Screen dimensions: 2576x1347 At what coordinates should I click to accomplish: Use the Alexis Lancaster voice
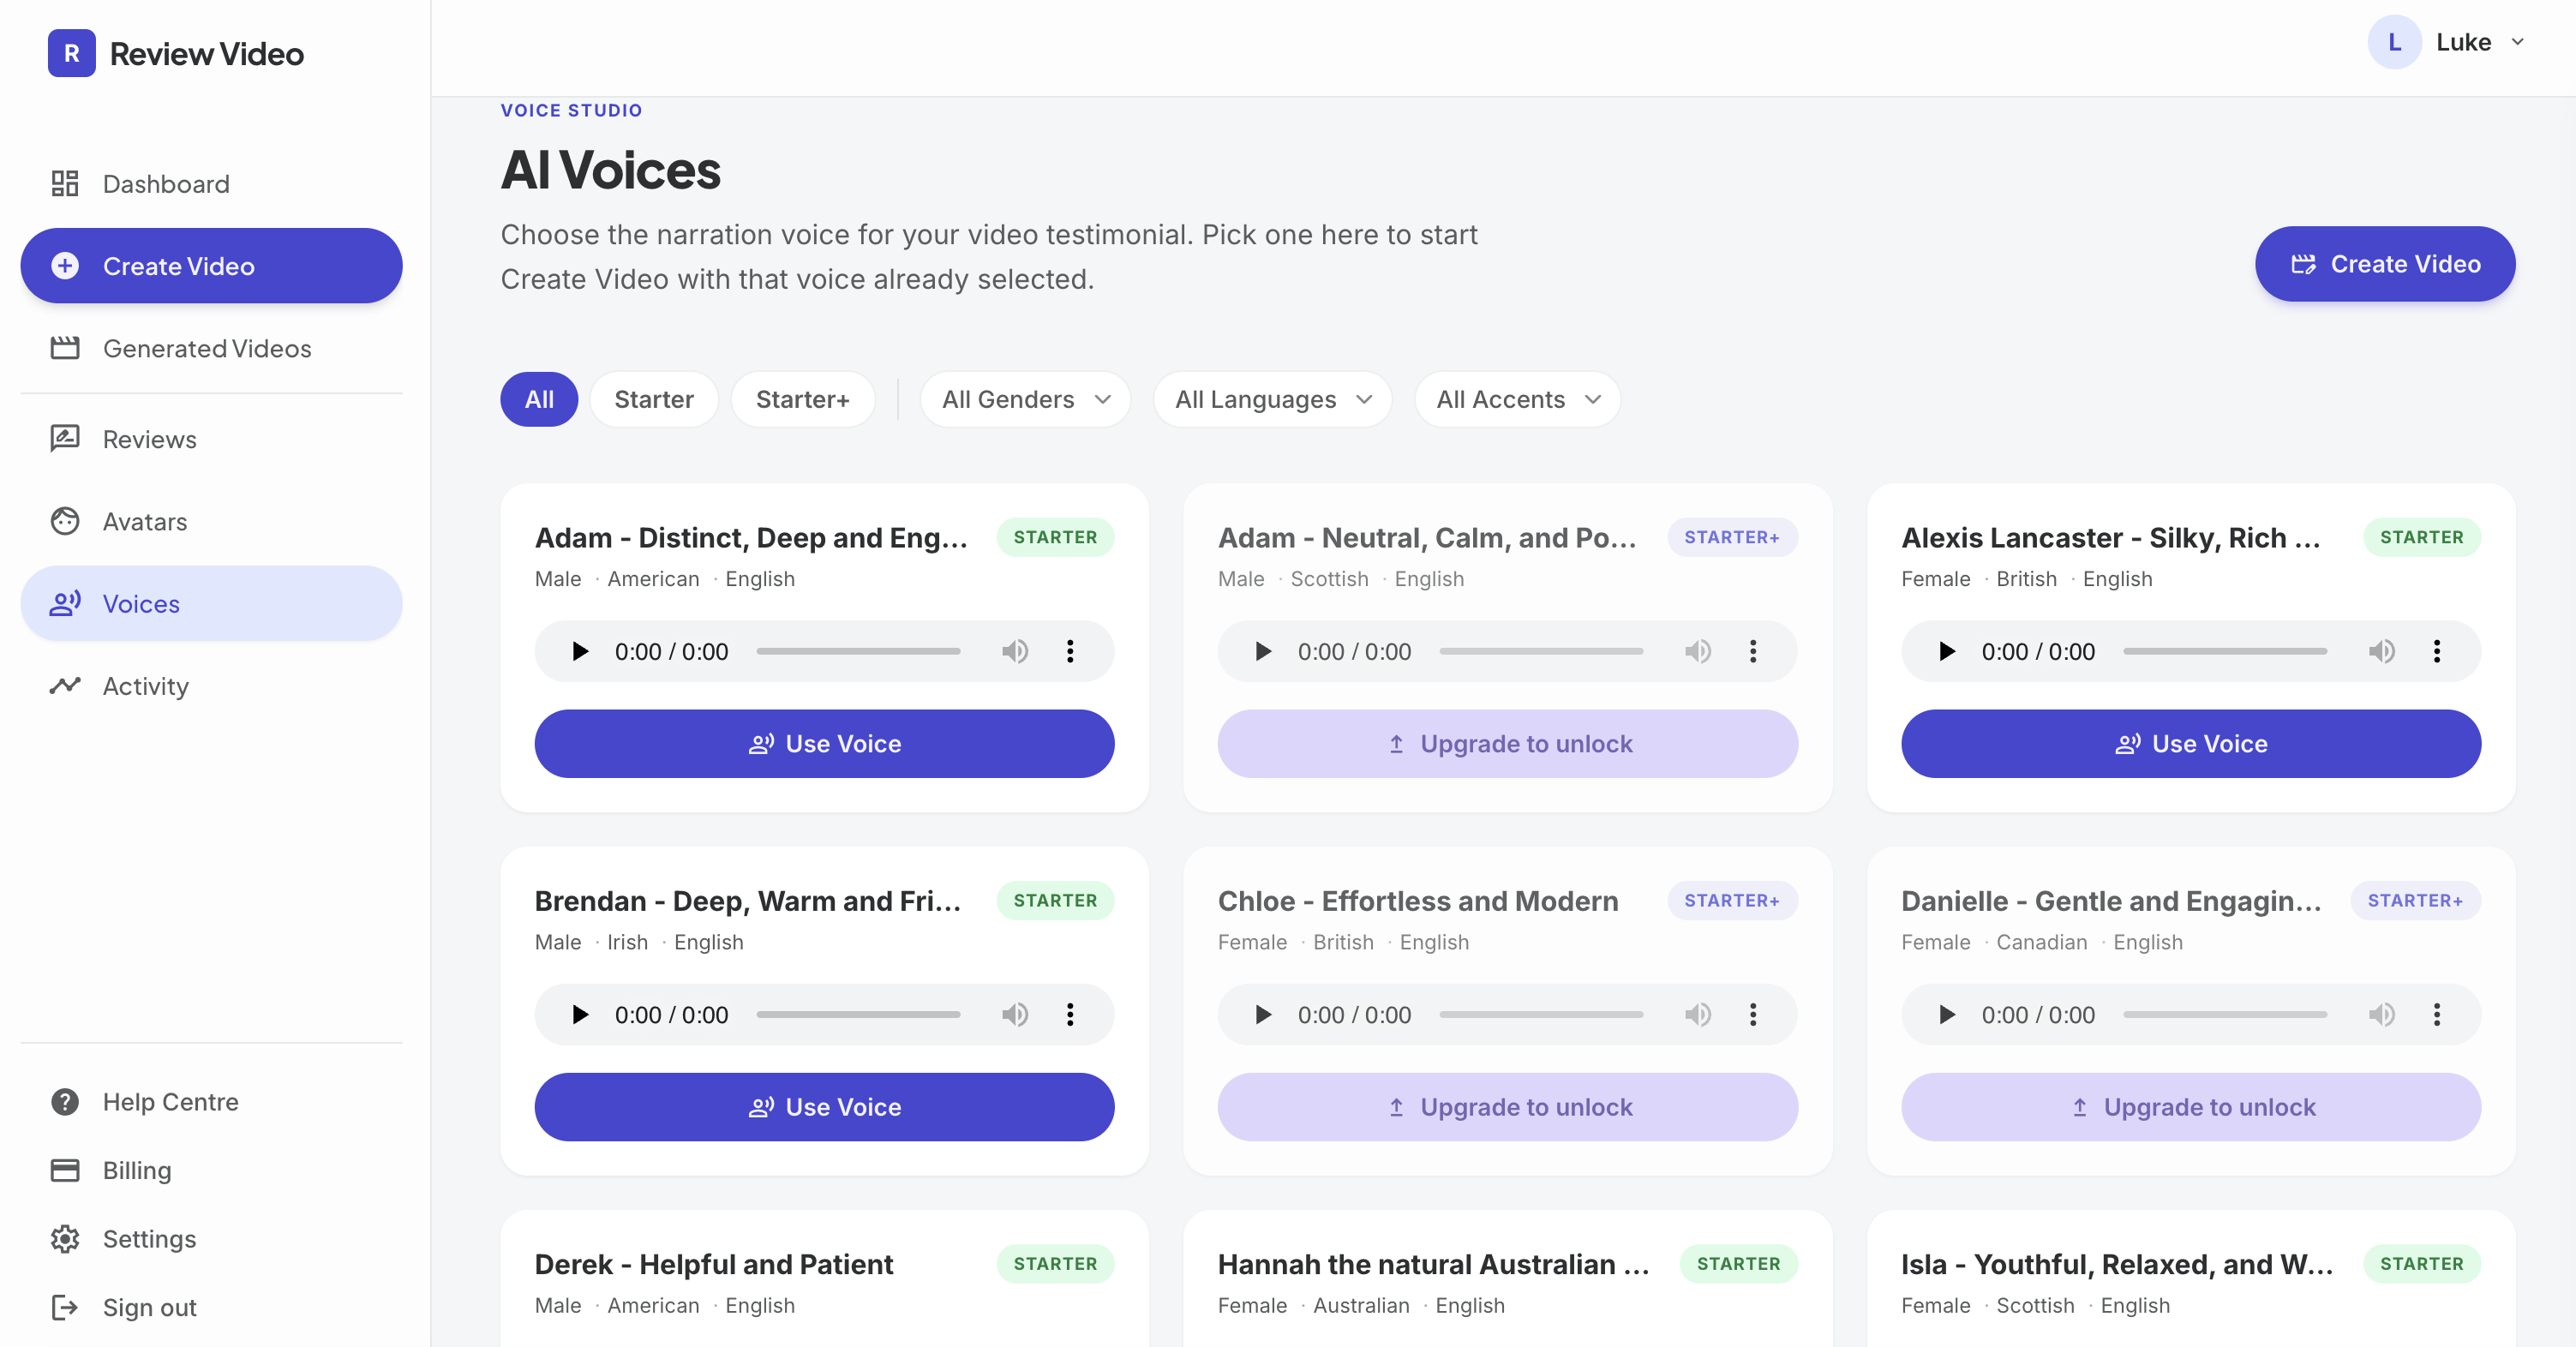click(2191, 744)
